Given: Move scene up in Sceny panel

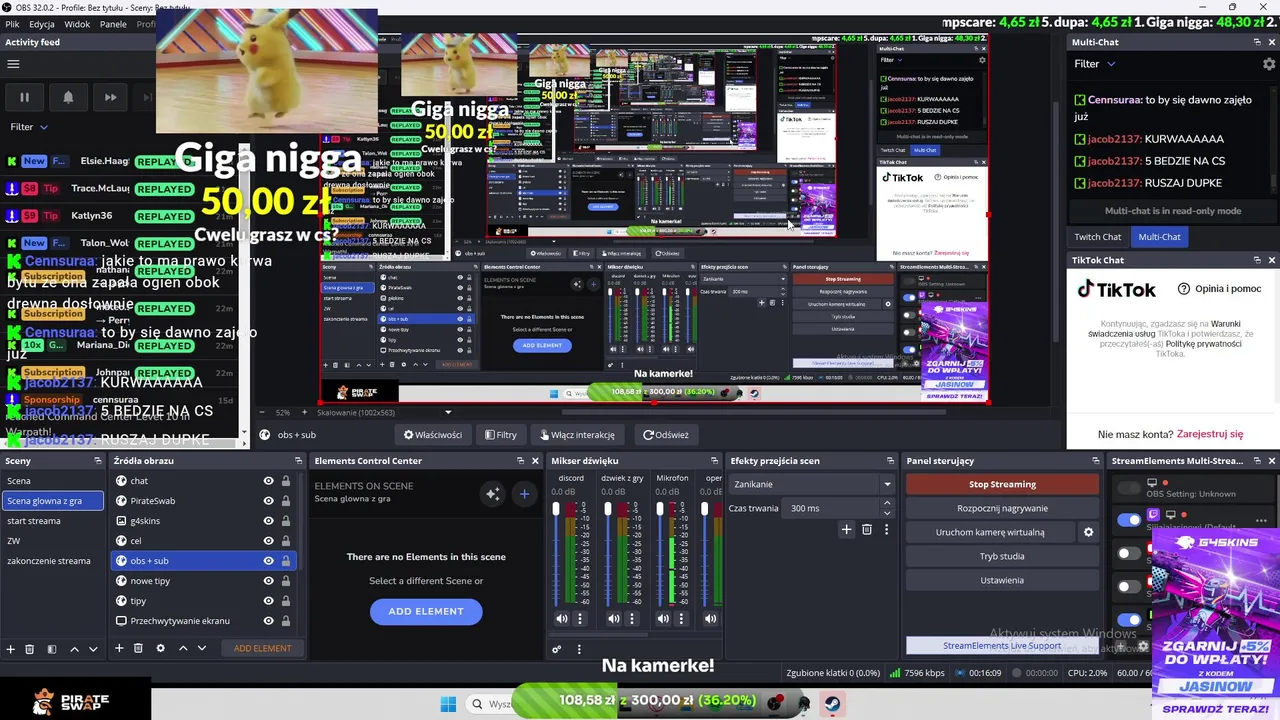Looking at the screenshot, I should point(74,649).
